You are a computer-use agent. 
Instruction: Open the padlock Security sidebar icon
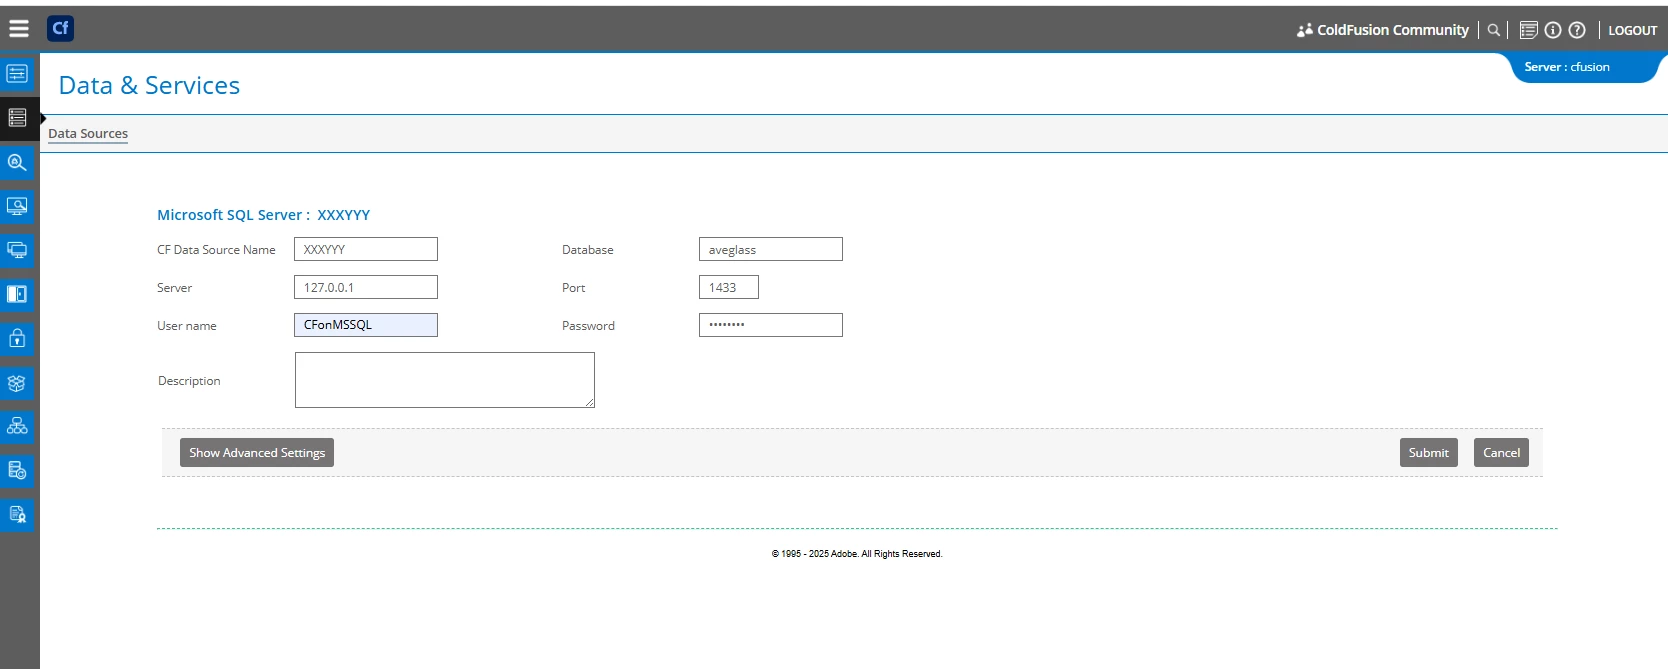coord(17,338)
